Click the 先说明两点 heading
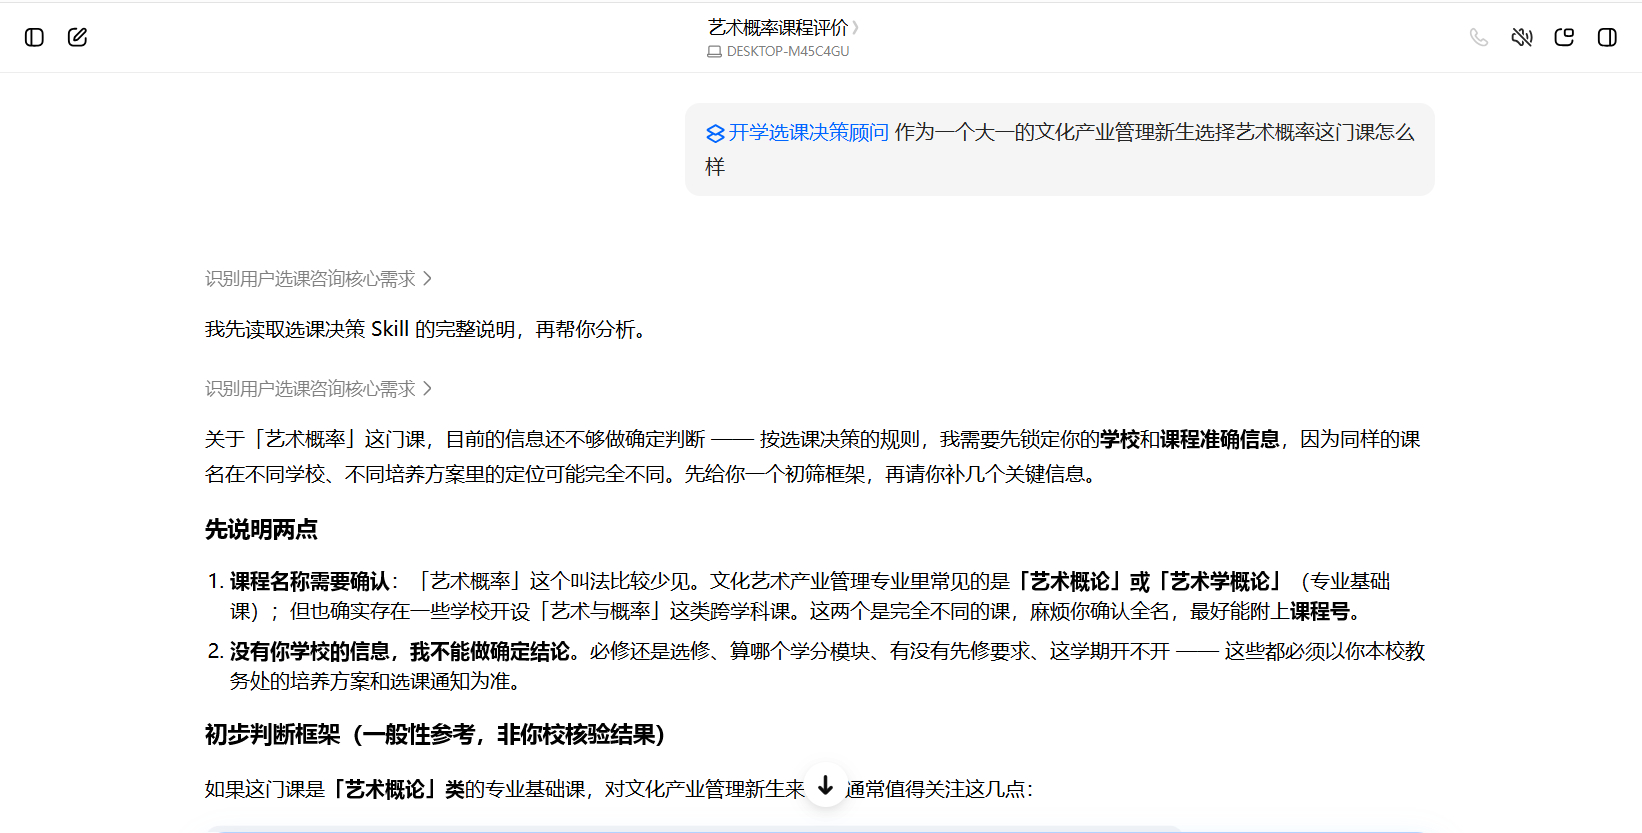 (261, 530)
